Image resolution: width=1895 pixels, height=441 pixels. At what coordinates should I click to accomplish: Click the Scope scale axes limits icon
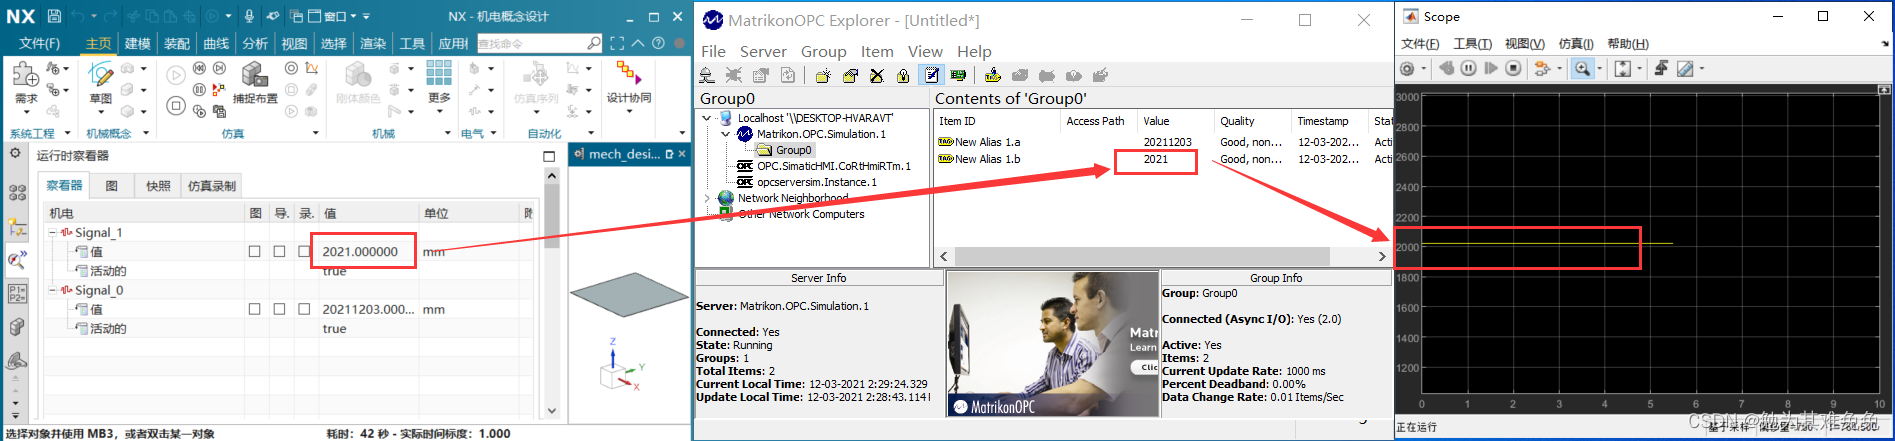[1623, 68]
